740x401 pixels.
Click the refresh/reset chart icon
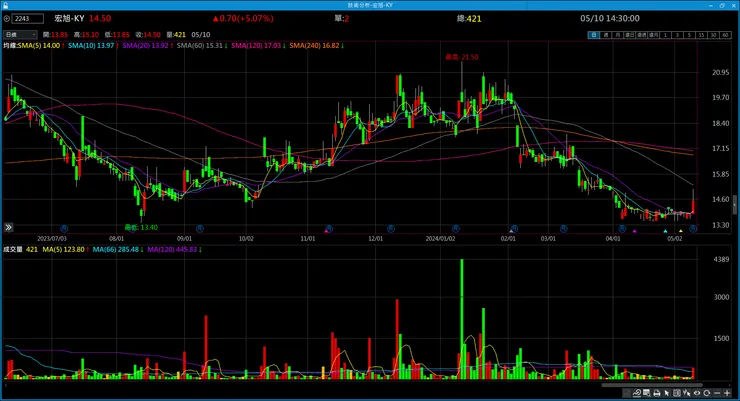click(x=706, y=393)
